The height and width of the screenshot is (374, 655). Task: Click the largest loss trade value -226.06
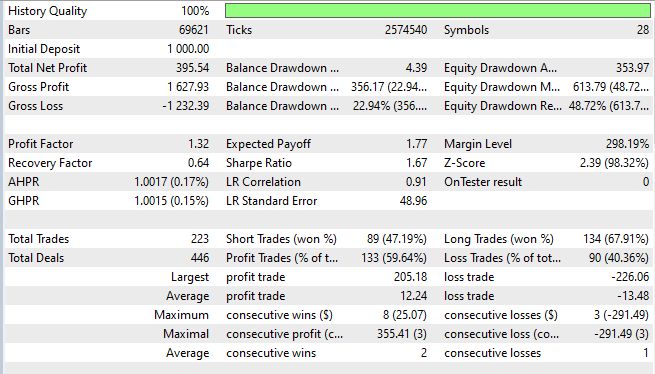630,277
